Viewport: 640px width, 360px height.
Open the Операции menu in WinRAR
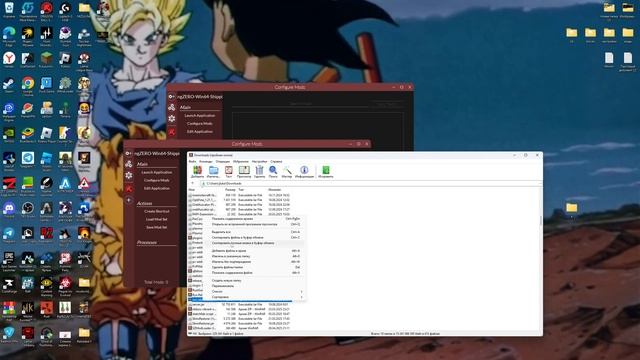coord(223,162)
